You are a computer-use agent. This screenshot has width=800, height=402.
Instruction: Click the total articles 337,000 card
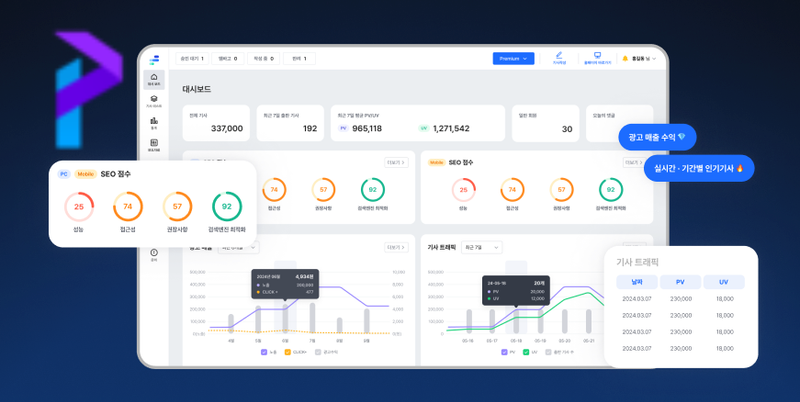[x=215, y=122]
